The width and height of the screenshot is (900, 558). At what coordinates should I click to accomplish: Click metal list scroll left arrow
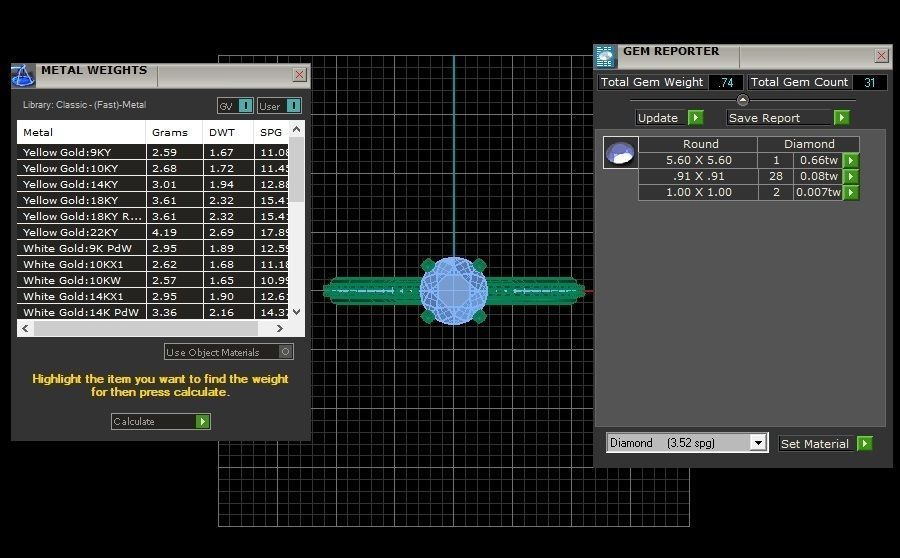pyautogui.click(x=25, y=328)
